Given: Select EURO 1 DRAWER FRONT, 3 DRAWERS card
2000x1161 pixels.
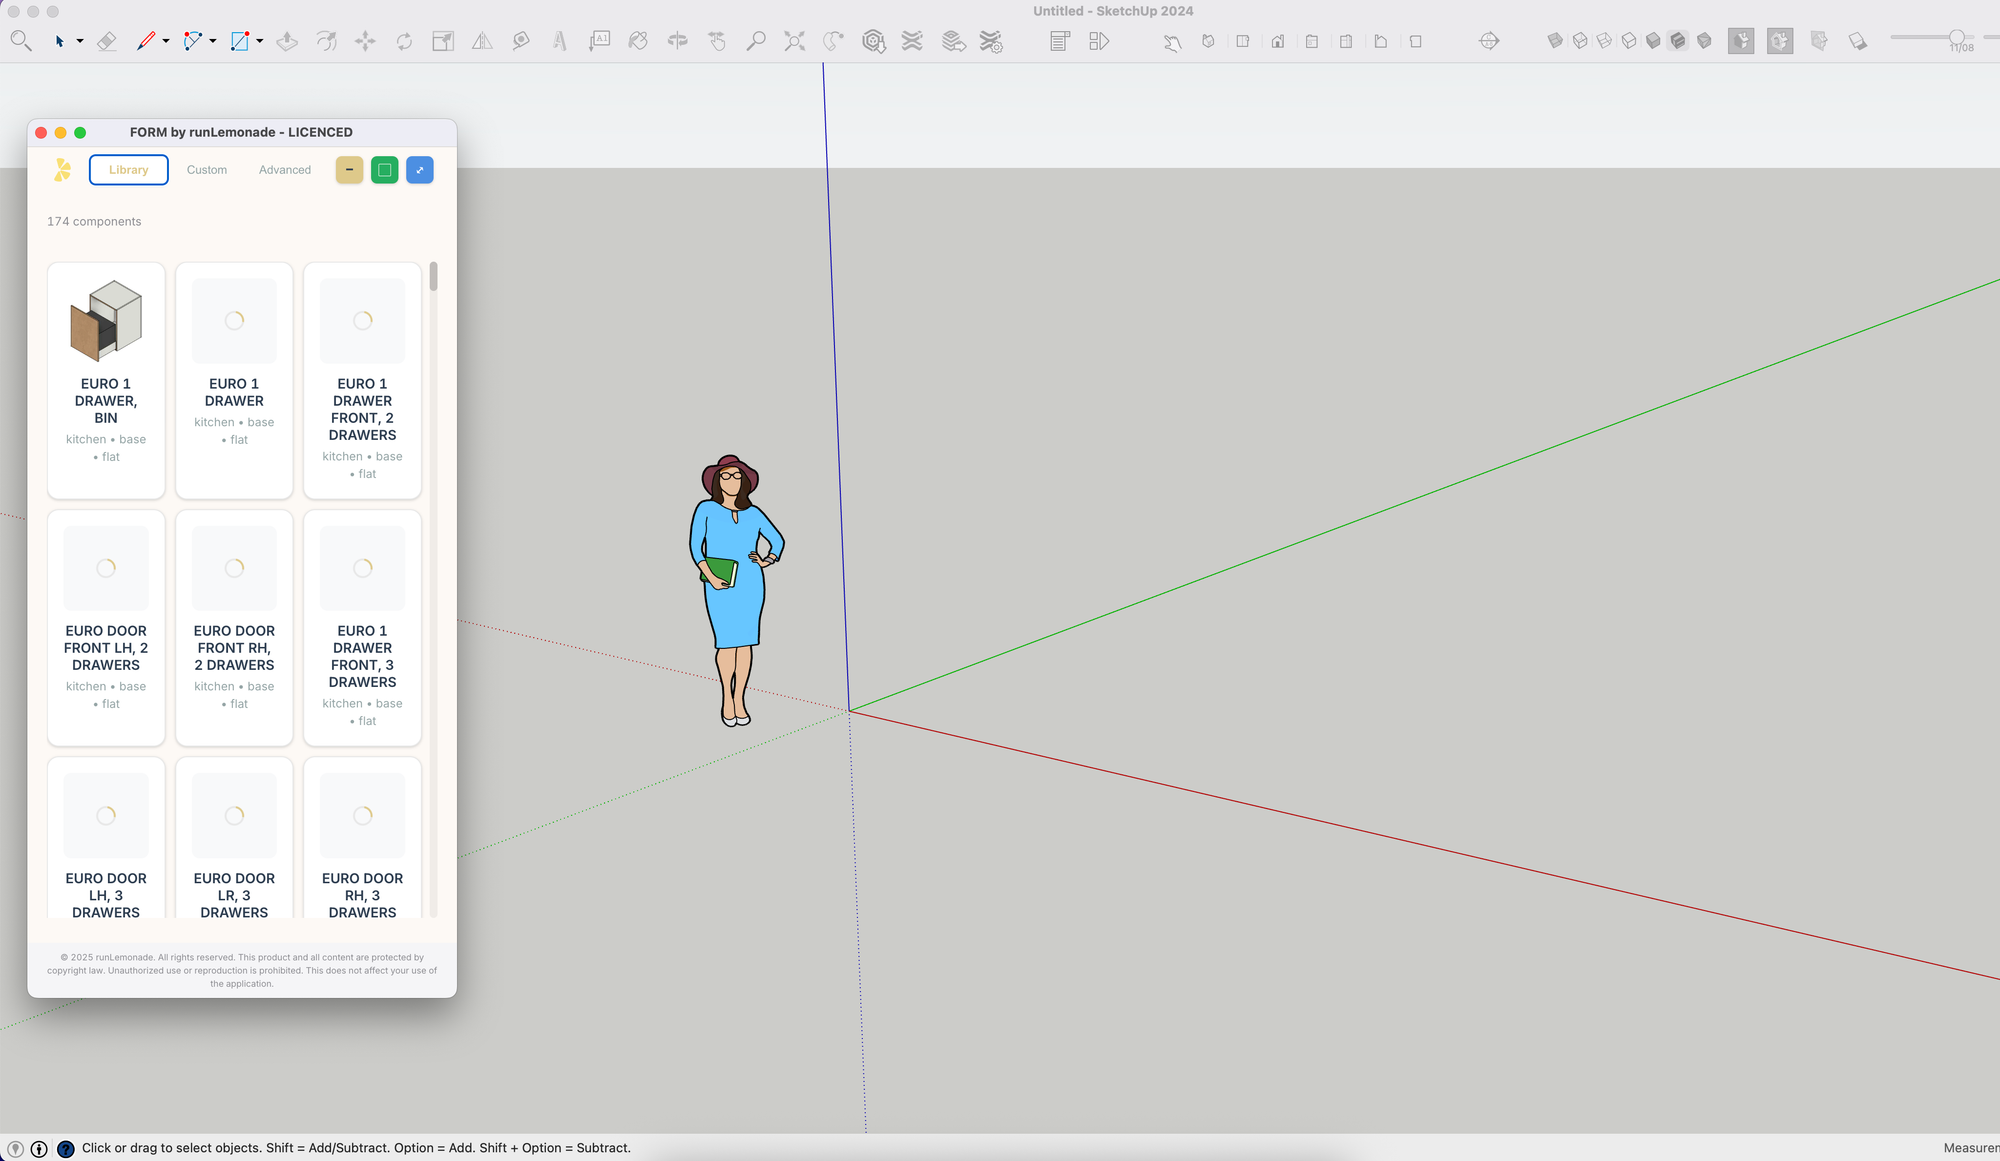Looking at the screenshot, I should tap(363, 628).
